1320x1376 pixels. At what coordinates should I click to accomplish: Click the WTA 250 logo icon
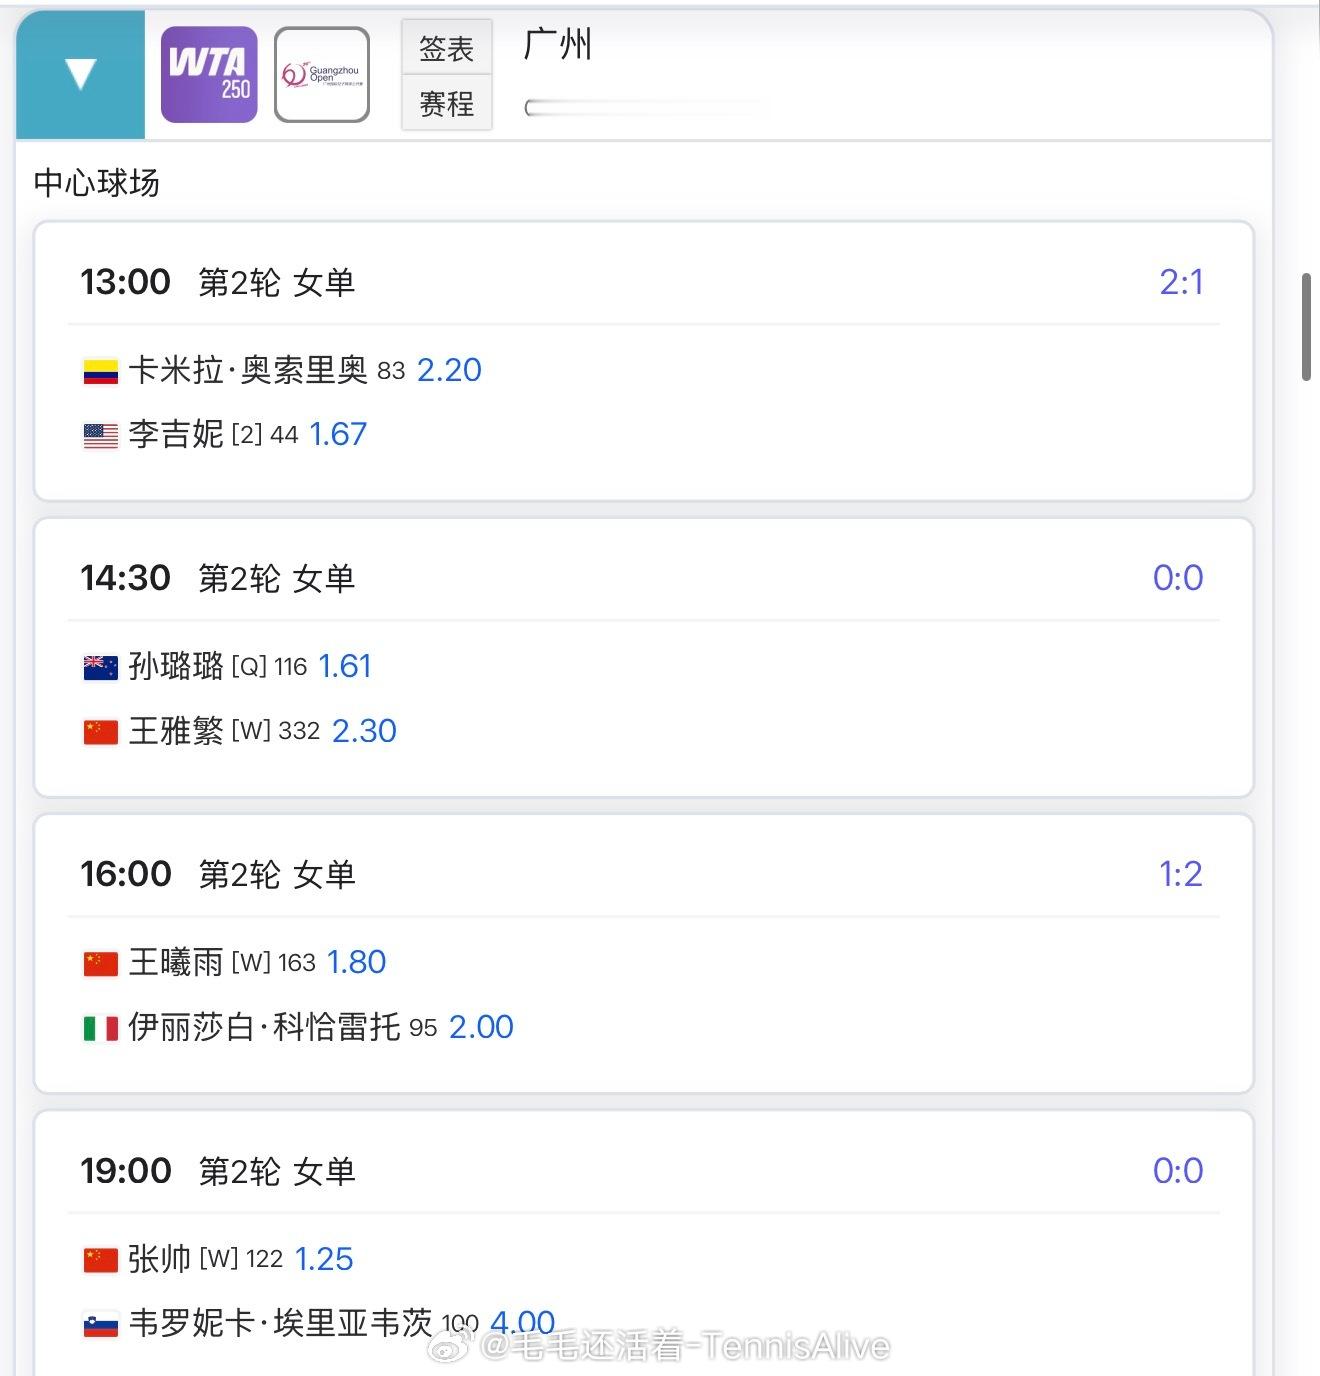[209, 75]
